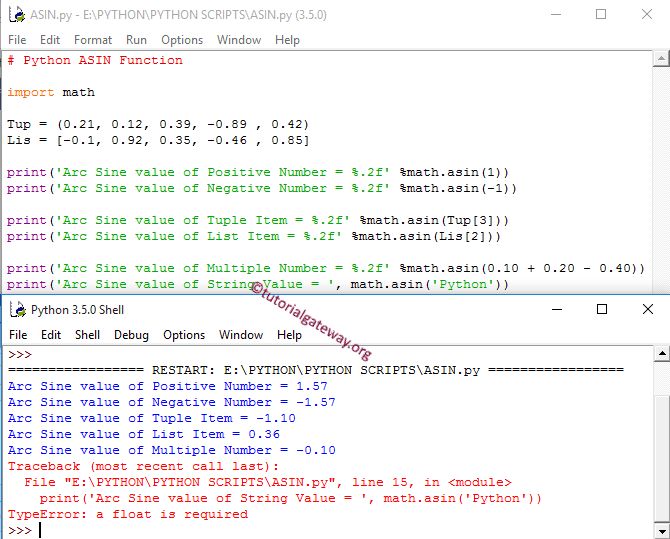Click the 'Tup = (0.21, 0.12...' line

pos(158,124)
